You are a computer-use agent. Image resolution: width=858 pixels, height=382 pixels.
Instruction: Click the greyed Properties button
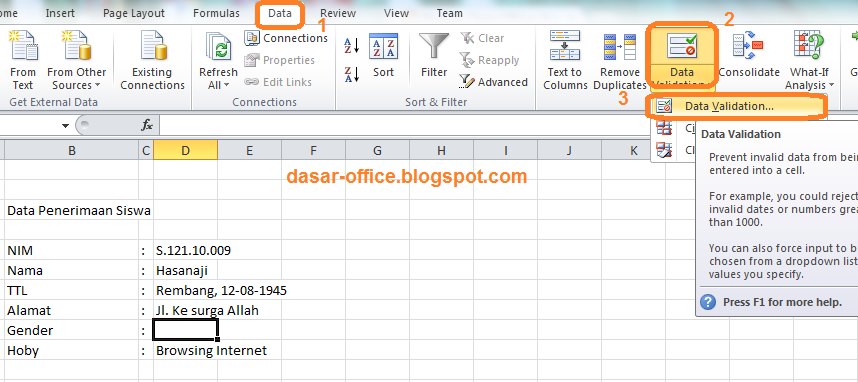[x=280, y=60]
